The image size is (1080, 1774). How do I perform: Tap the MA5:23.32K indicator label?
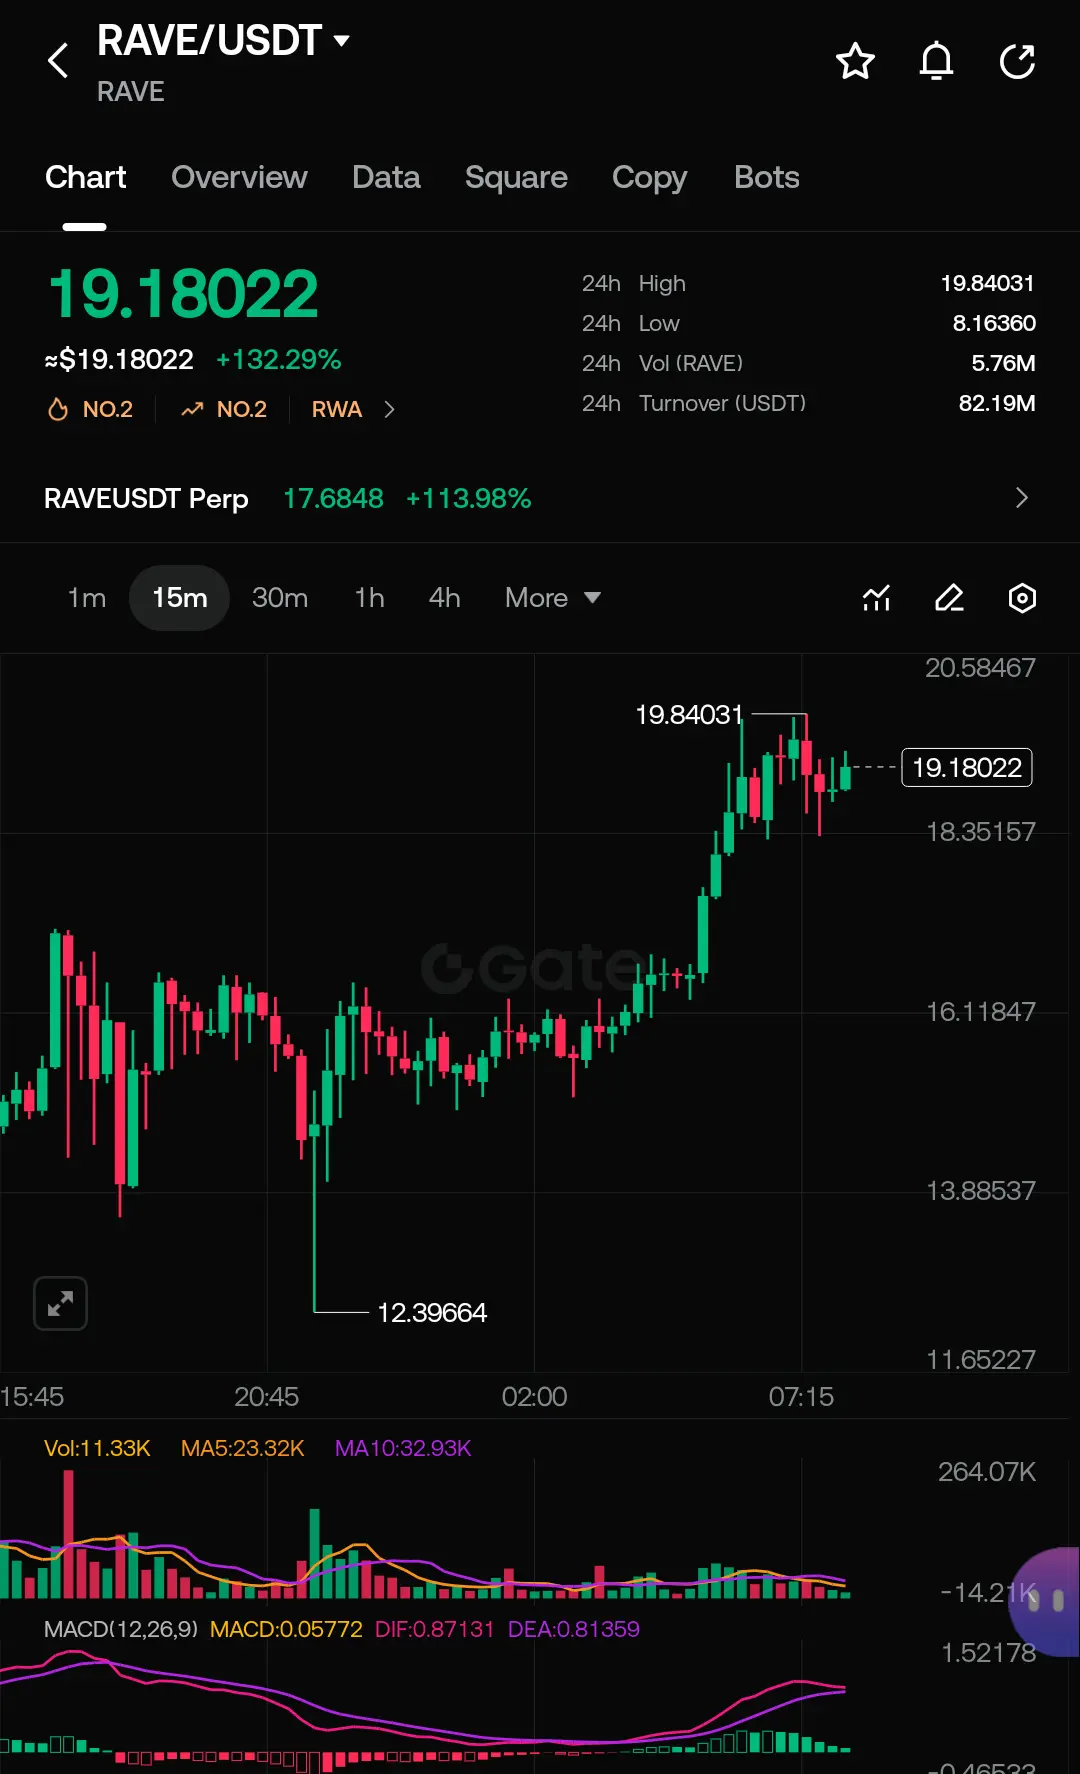point(242,1448)
